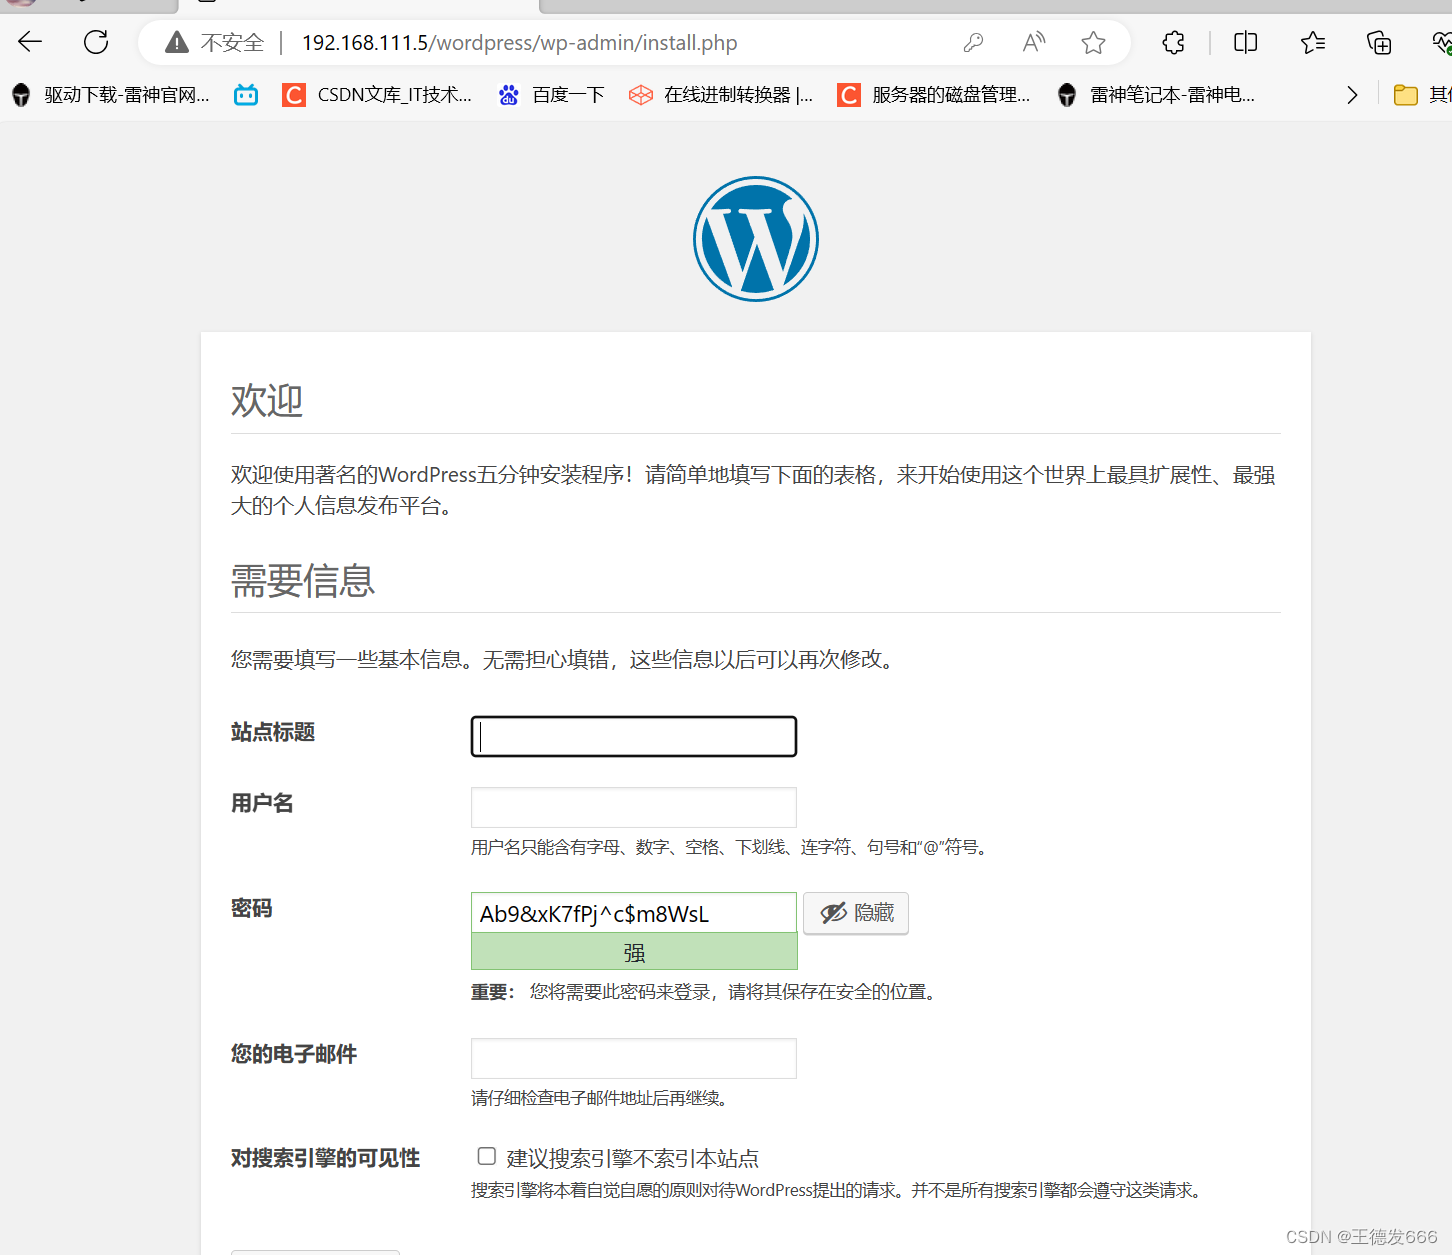Open the bilibili TV icon bookmark
Viewport: 1452px width, 1255px height.
[246, 95]
